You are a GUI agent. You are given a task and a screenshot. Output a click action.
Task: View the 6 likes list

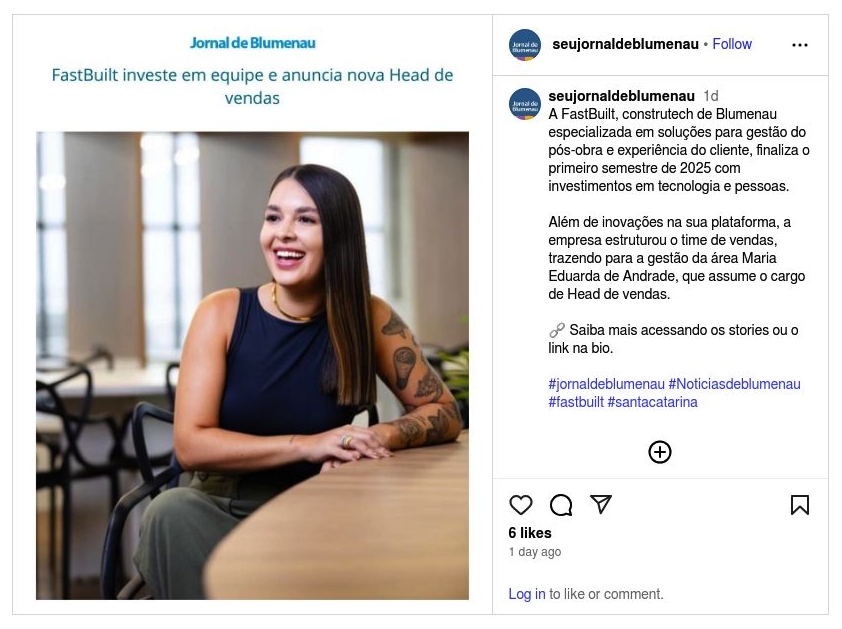pyautogui.click(x=529, y=533)
